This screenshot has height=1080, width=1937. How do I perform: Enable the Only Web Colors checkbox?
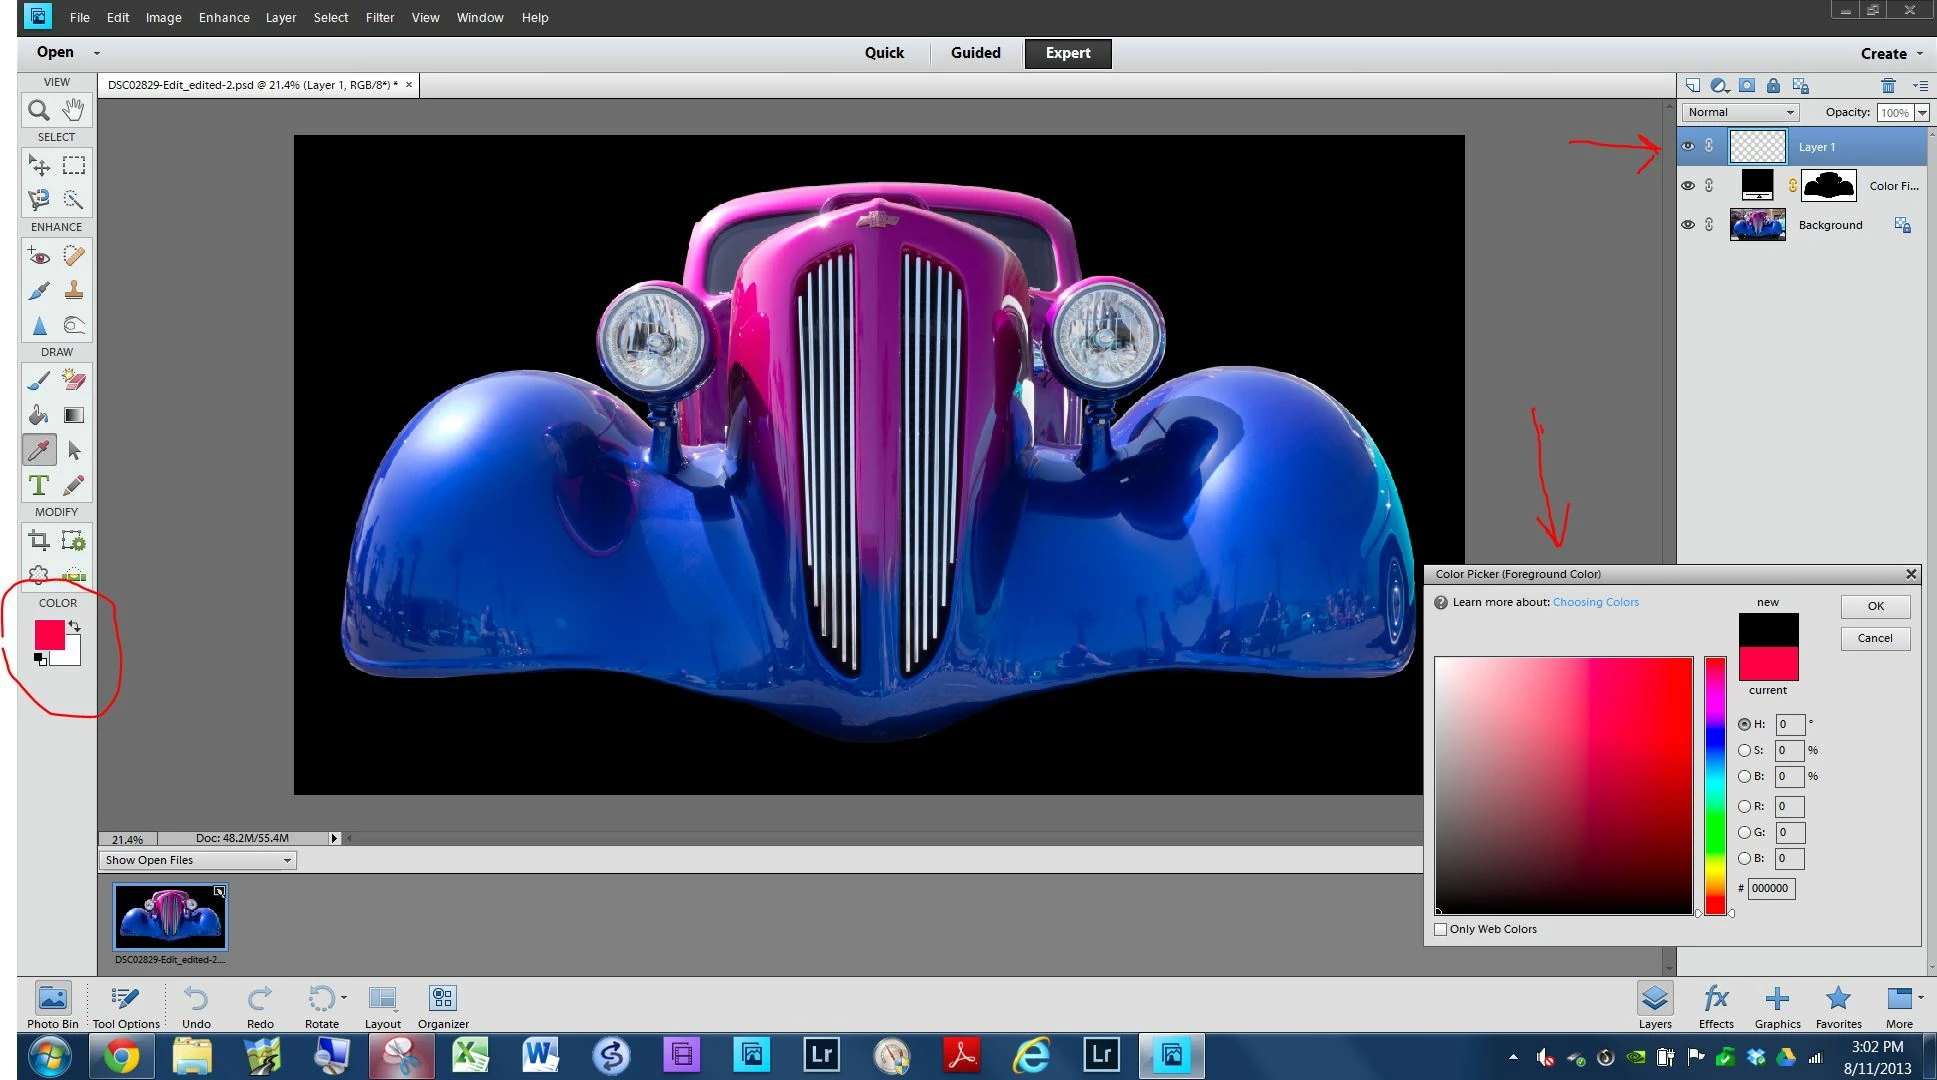(1441, 929)
